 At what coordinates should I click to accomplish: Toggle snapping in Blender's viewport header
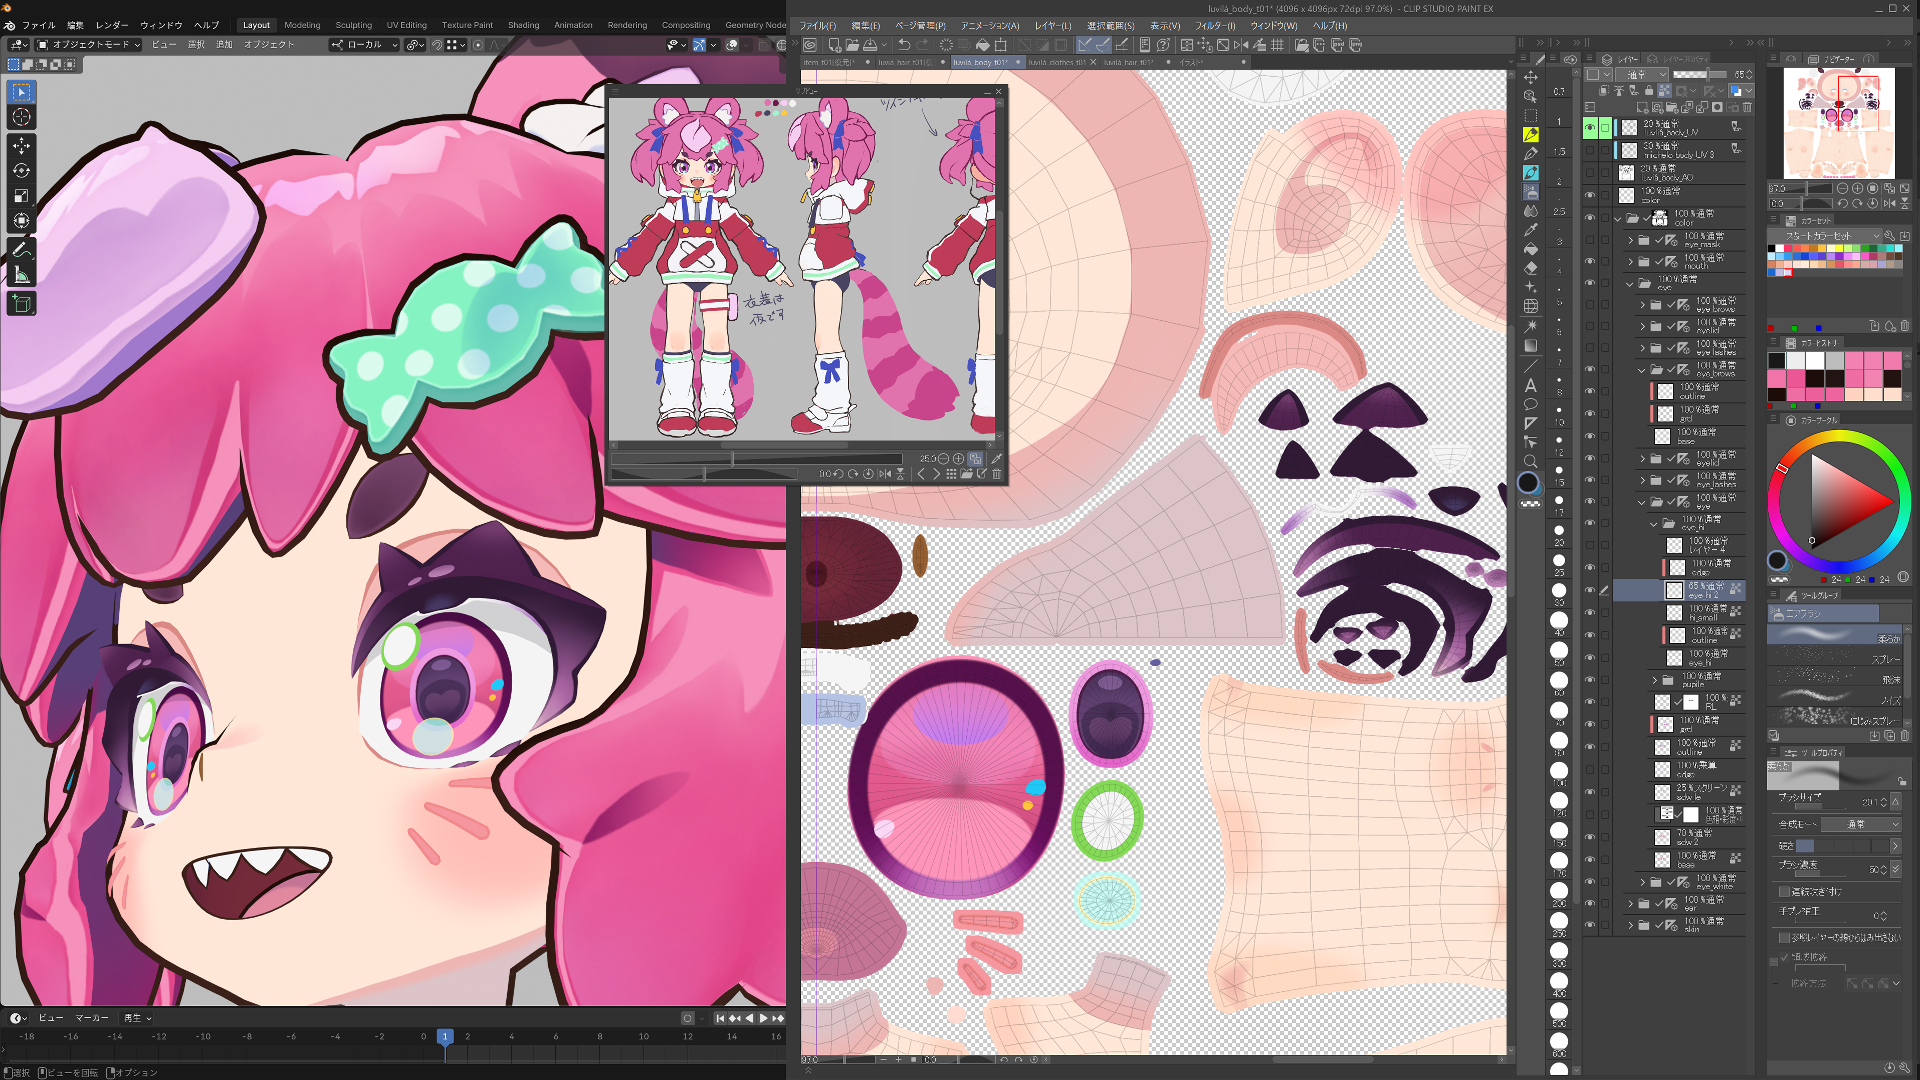coord(437,45)
